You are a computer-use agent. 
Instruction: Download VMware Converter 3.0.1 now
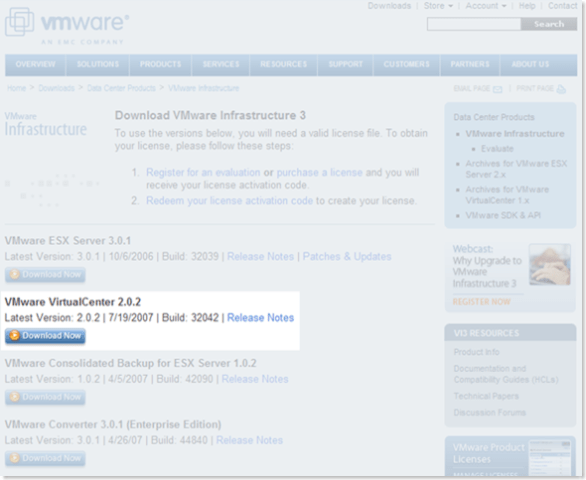click(x=45, y=458)
